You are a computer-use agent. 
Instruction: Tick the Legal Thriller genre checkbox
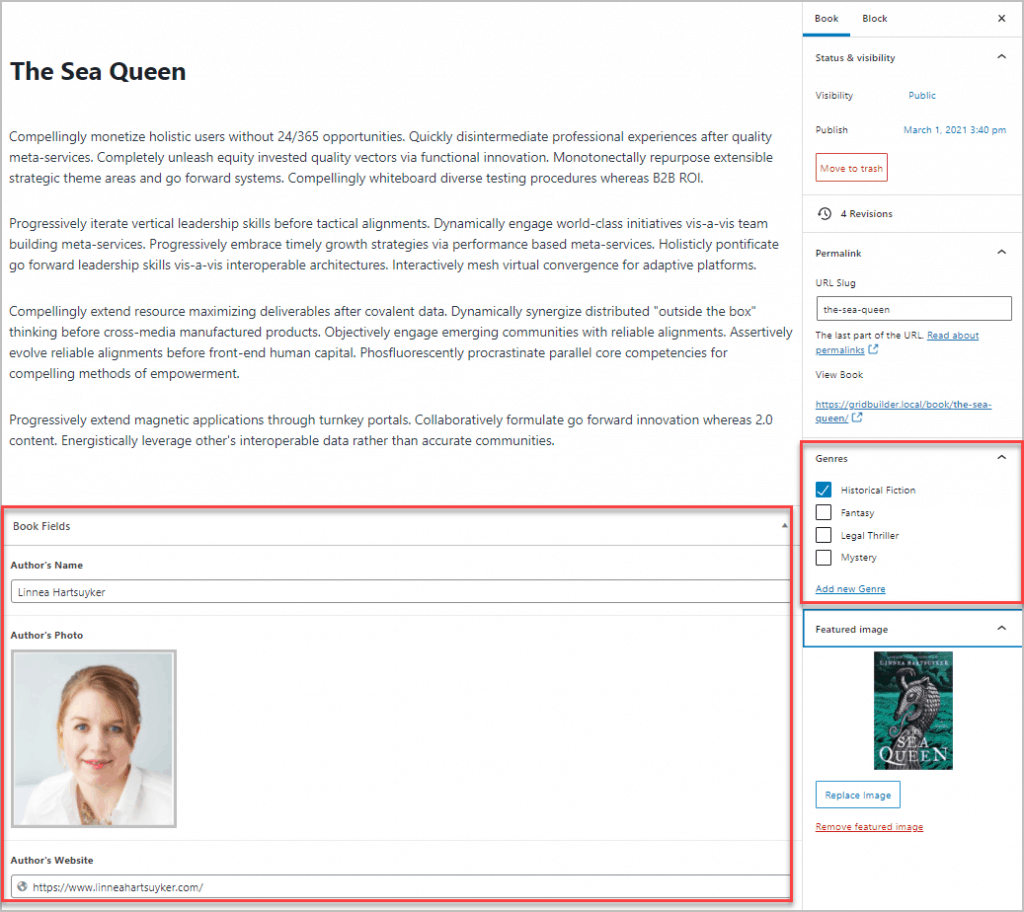point(824,536)
